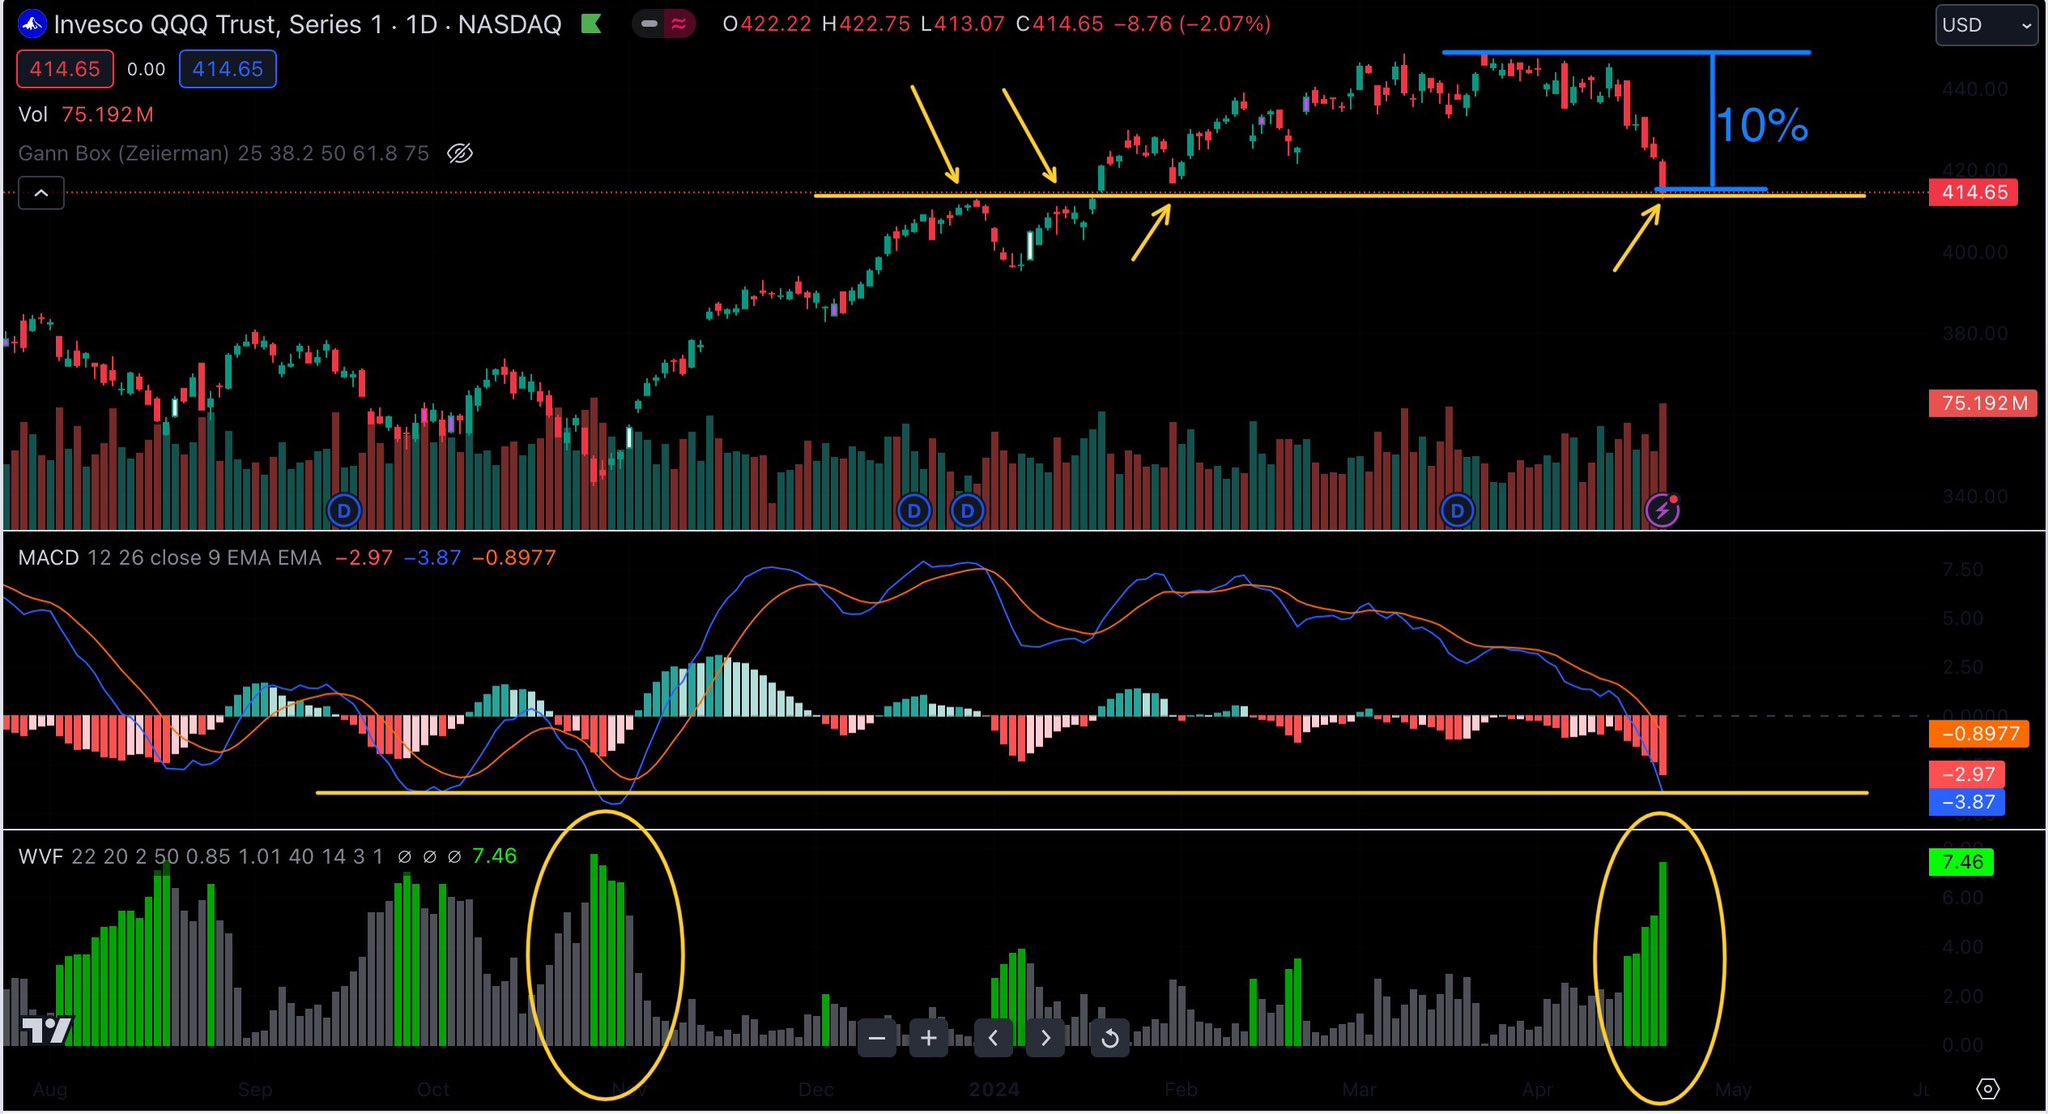Click the 0.00 spread value between prices
The image size is (2048, 1114).
(x=146, y=69)
